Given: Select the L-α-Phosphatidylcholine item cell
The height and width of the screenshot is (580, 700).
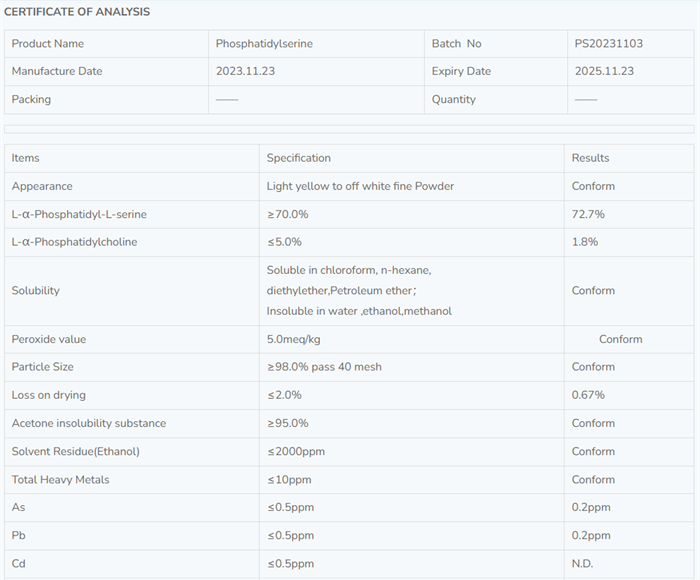Looking at the screenshot, I should pos(74,242).
